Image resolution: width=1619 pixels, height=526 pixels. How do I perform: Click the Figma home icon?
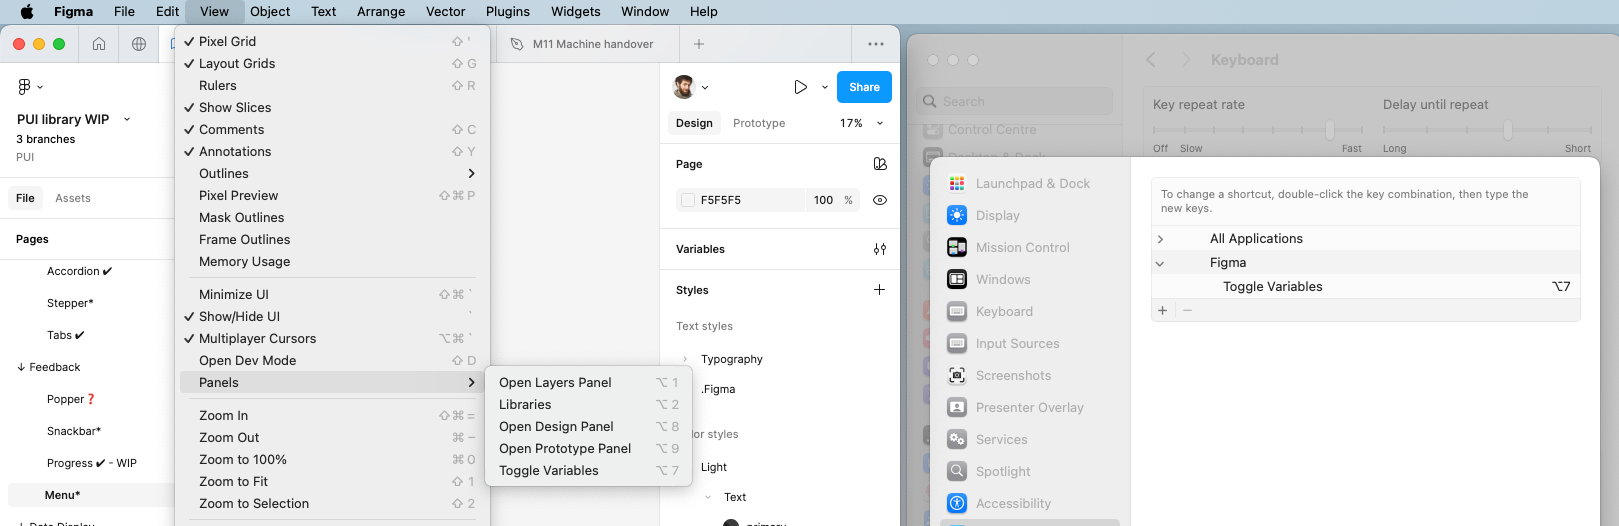(99, 44)
